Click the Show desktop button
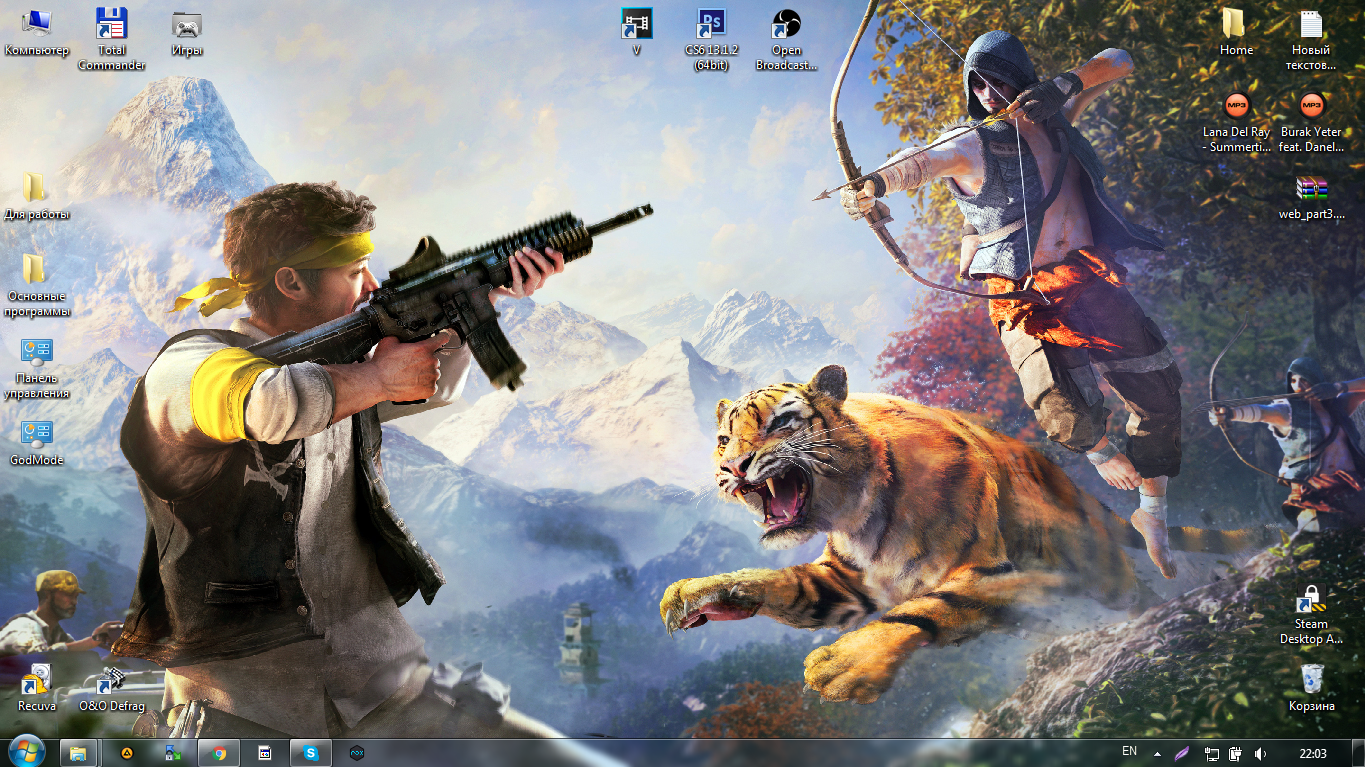This screenshot has width=1365, height=767. 1357,753
